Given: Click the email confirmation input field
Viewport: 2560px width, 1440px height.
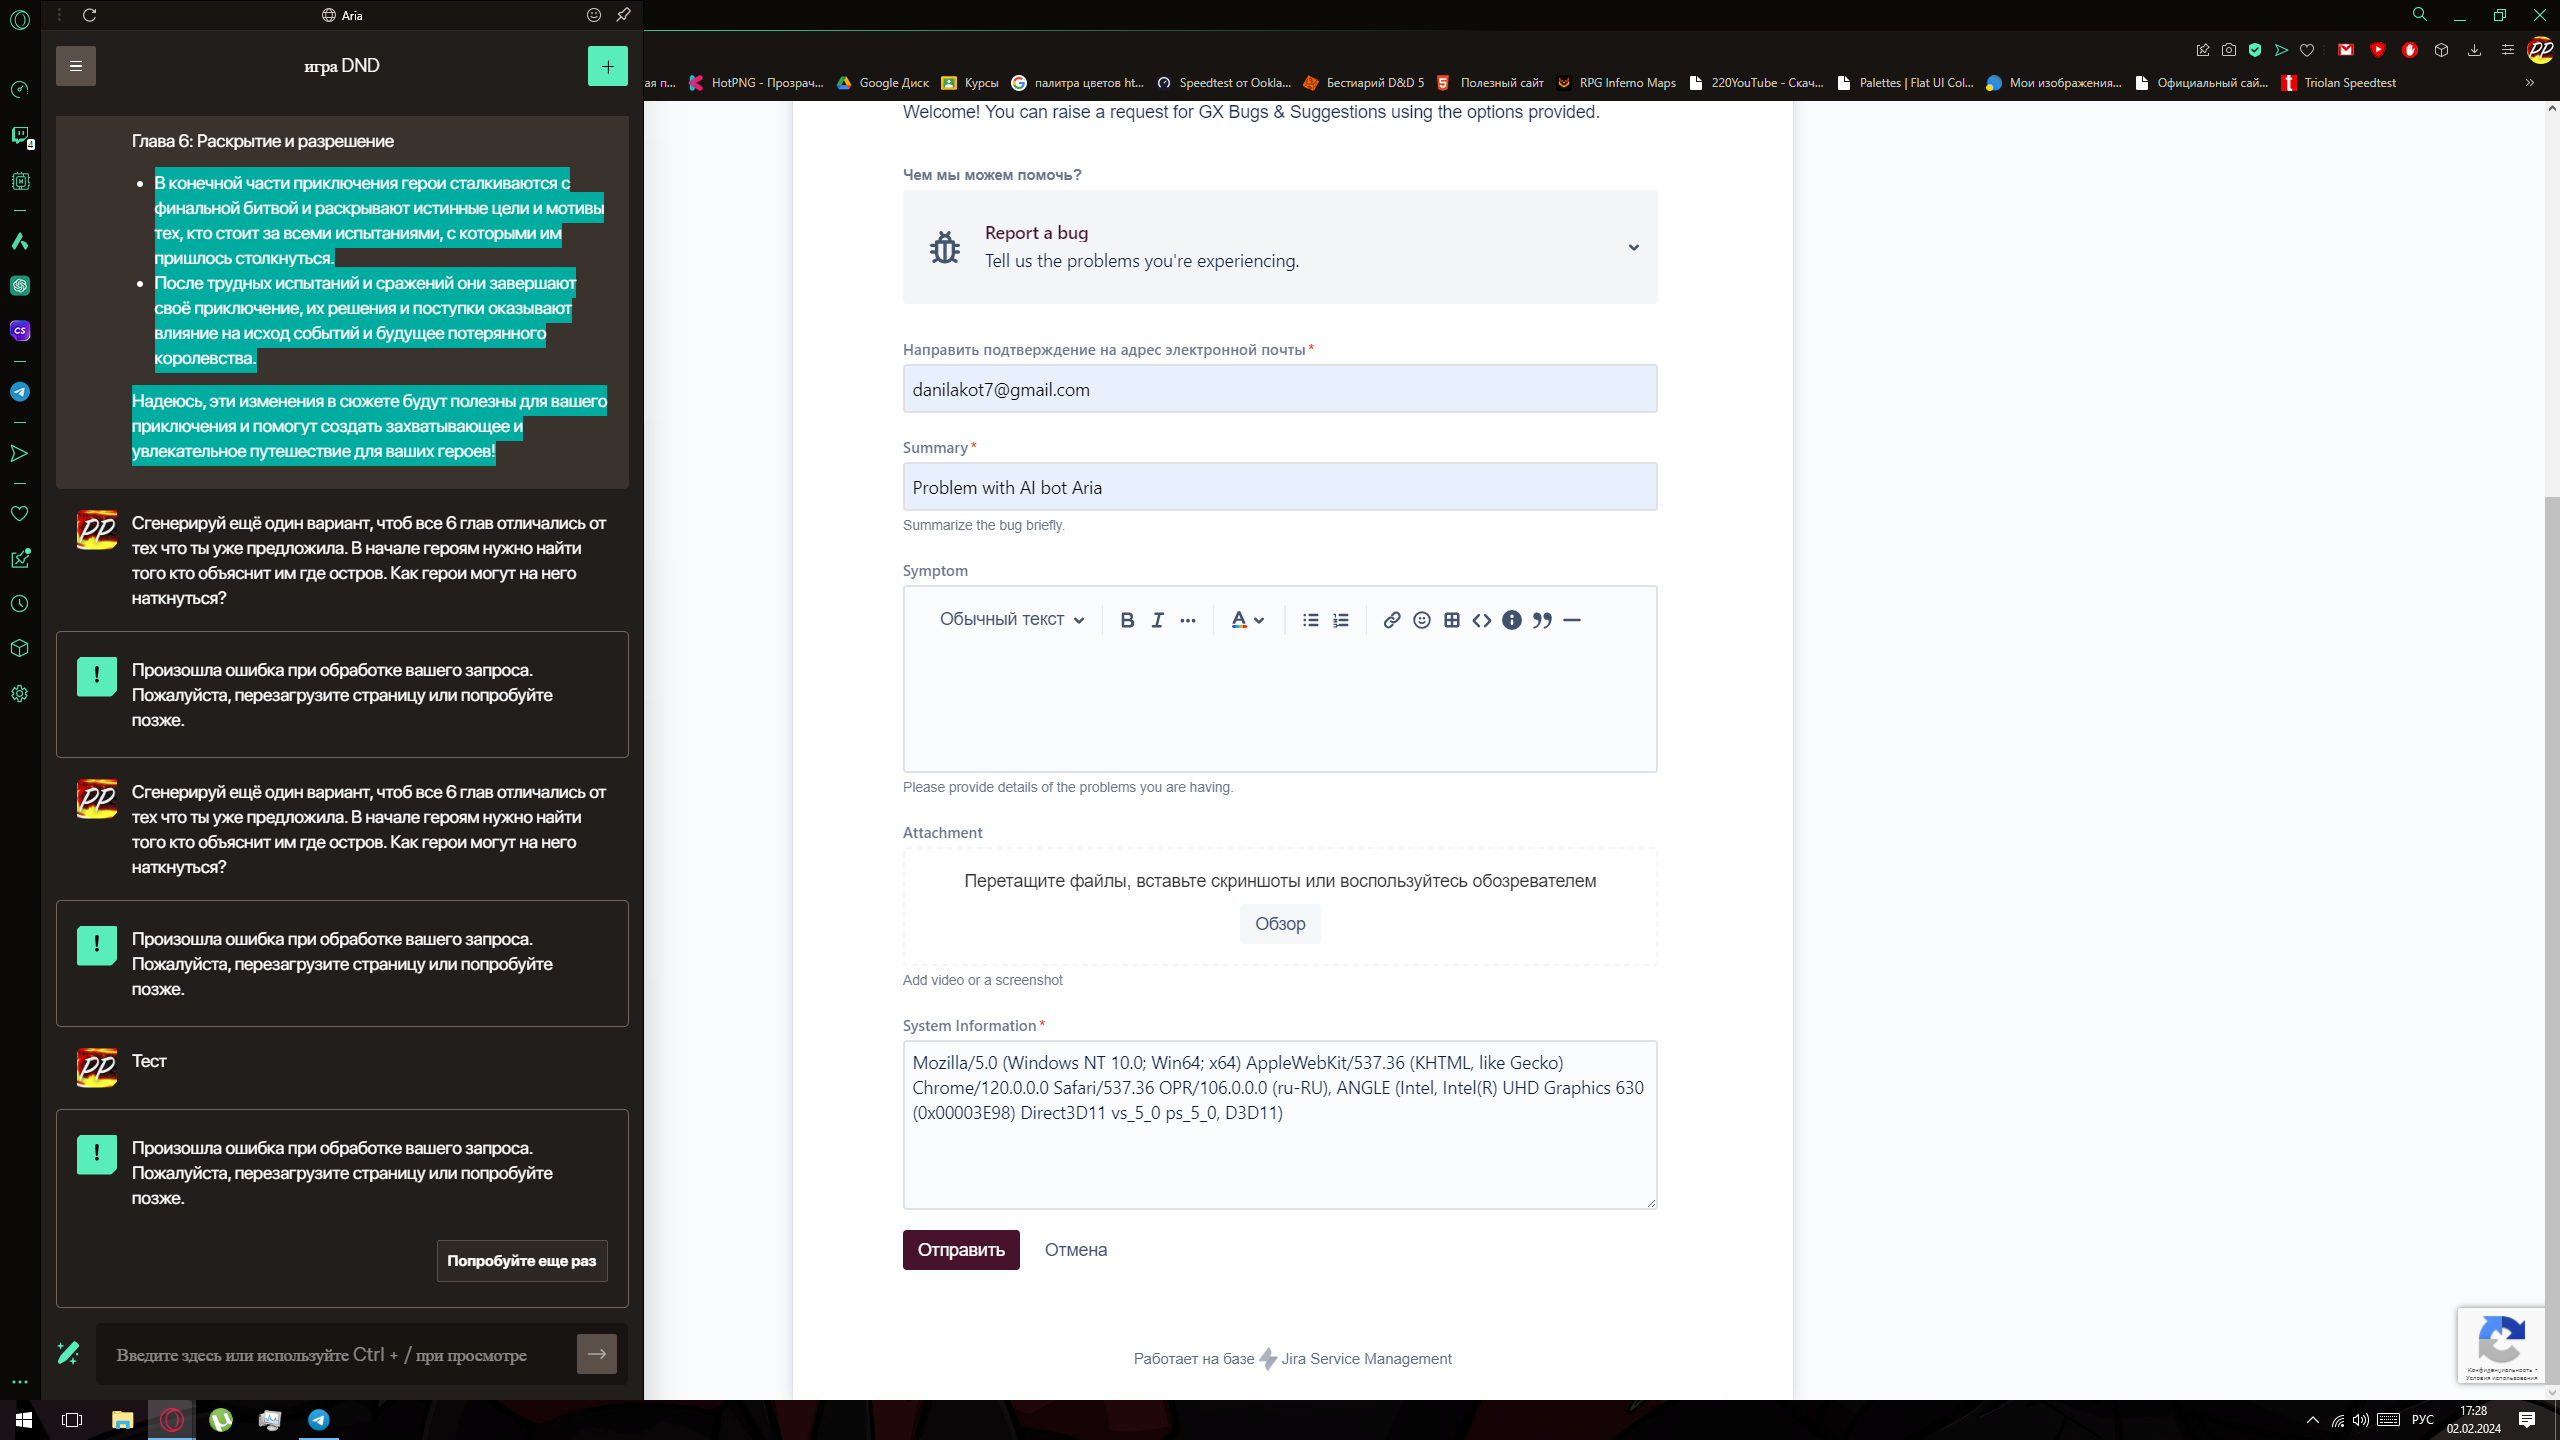Looking at the screenshot, I should click(x=1278, y=389).
